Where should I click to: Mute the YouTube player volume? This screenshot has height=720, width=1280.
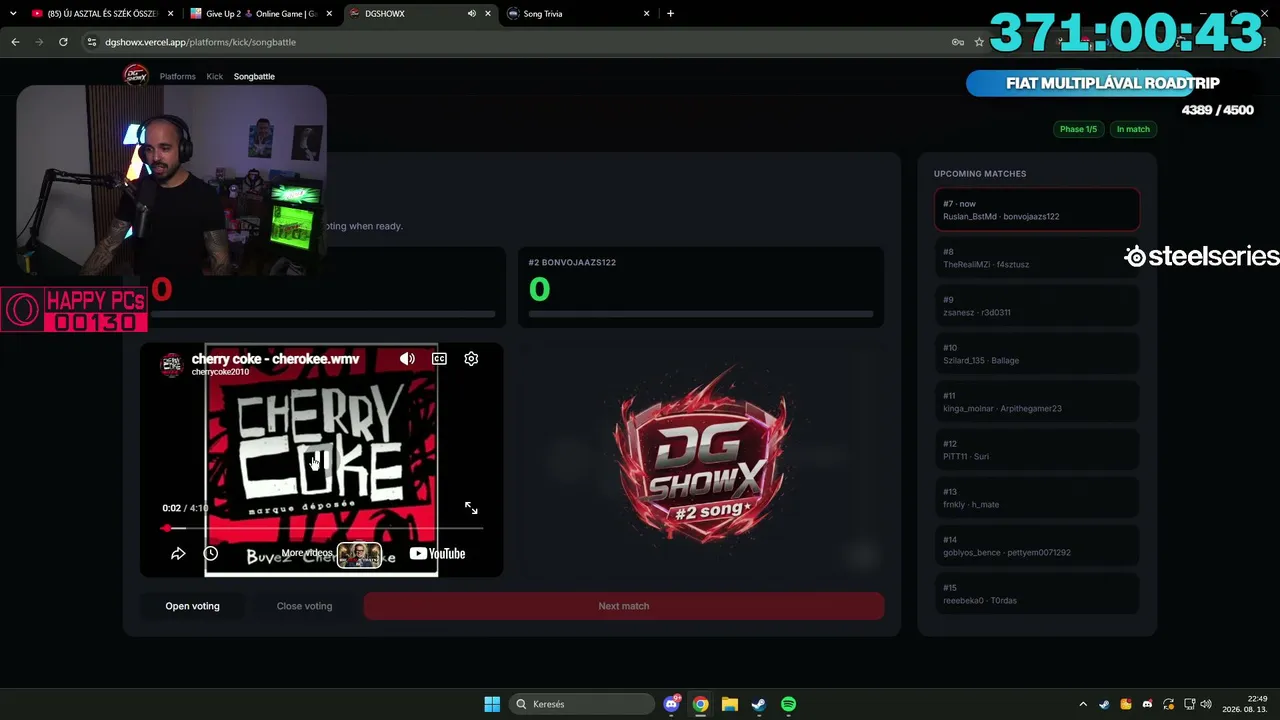pos(407,359)
